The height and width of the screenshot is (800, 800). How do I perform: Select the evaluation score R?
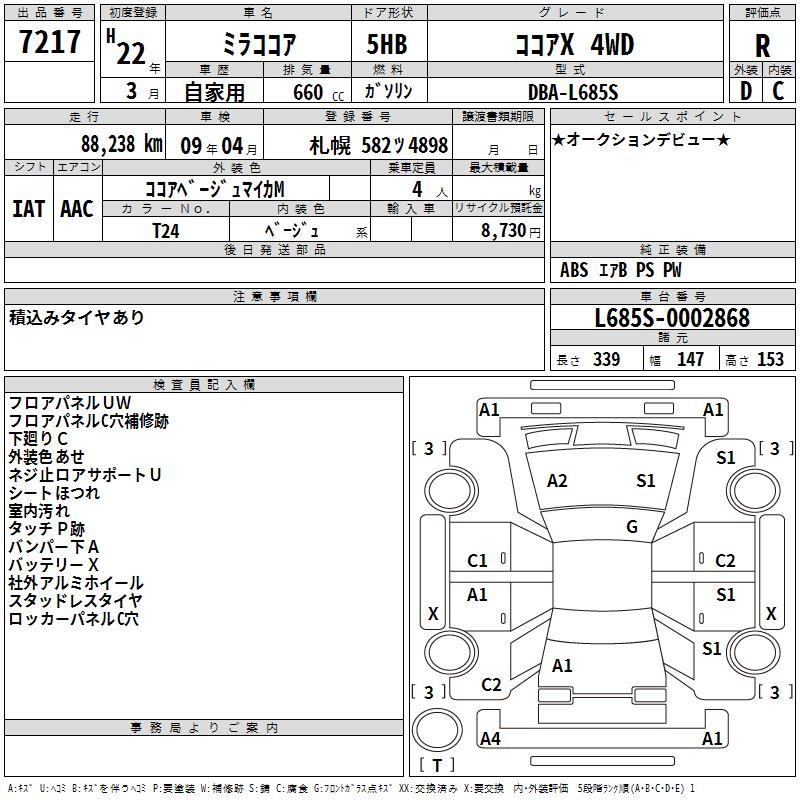pos(762,45)
